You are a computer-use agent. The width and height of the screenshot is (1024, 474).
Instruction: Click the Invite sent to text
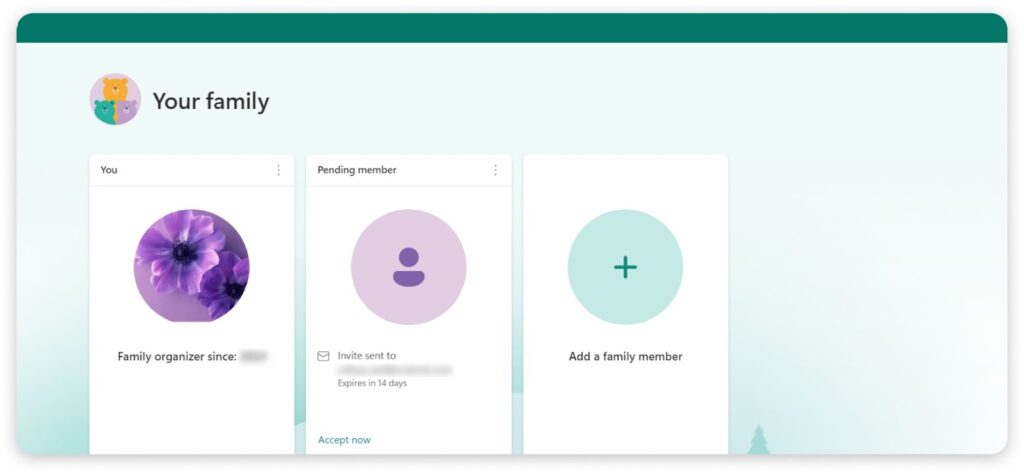[367, 356]
